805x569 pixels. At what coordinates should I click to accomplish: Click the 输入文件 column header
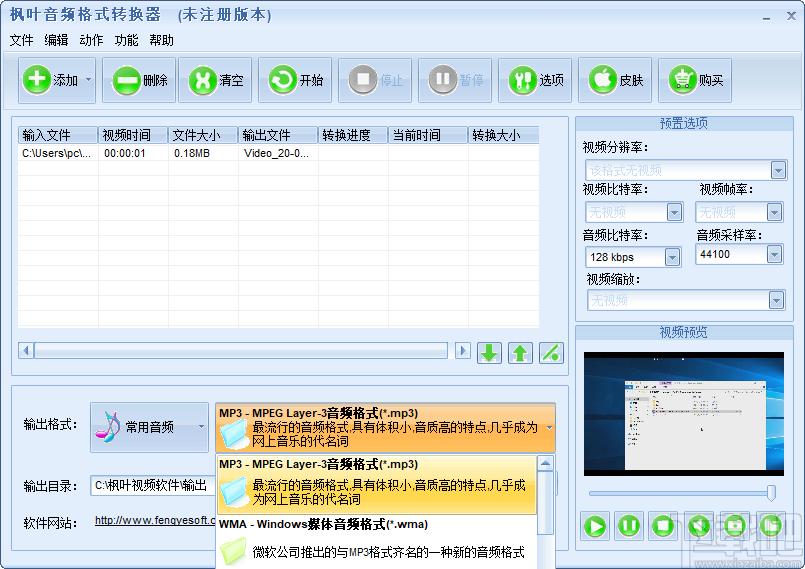58,135
